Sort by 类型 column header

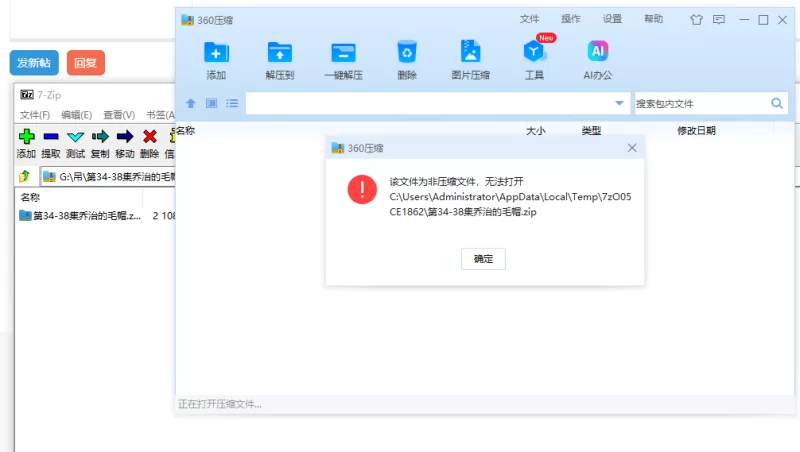(x=591, y=131)
